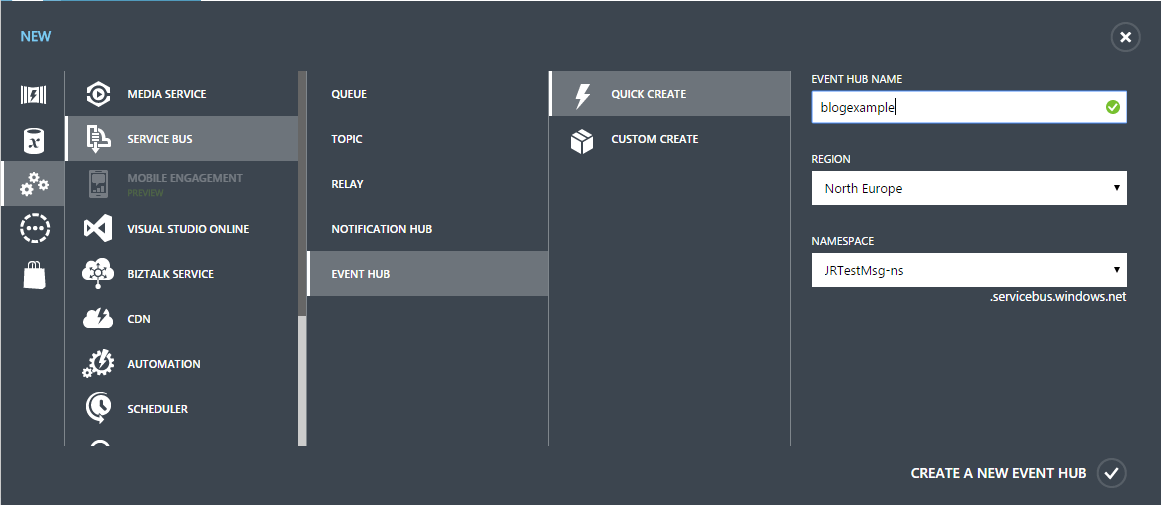1161x505 pixels.
Task: Select the Data Services database icon
Action: (x=33, y=140)
